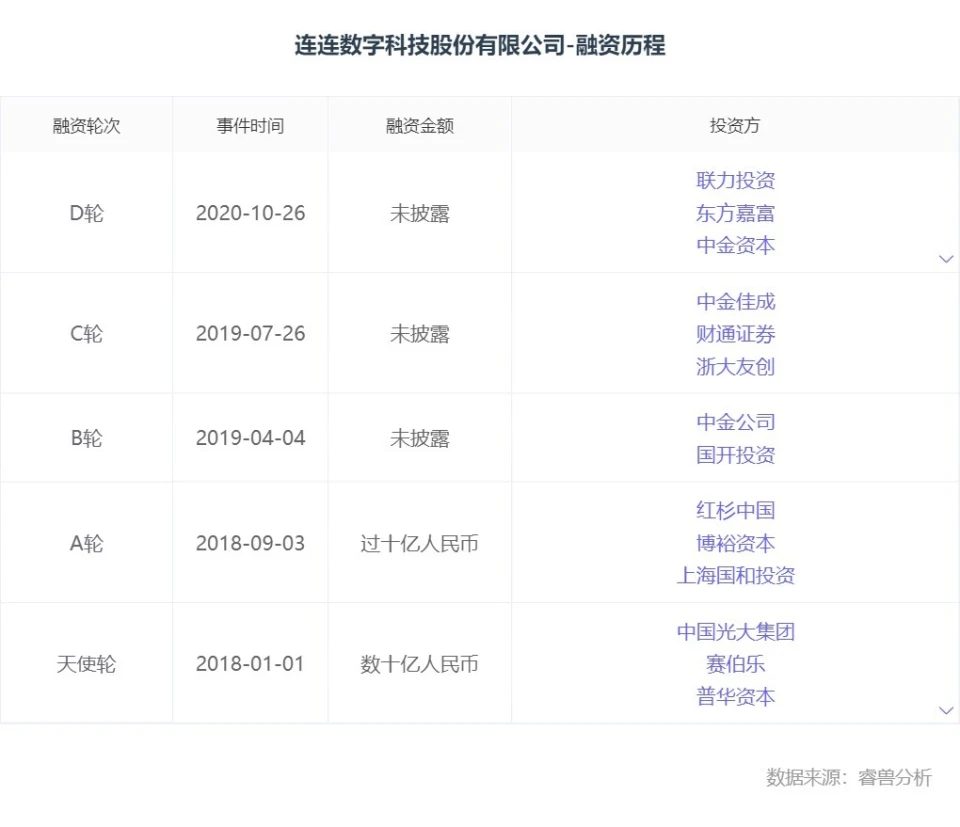Click the 中金资本 investor link
The width and height of the screenshot is (960, 827).
pos(735,245)
